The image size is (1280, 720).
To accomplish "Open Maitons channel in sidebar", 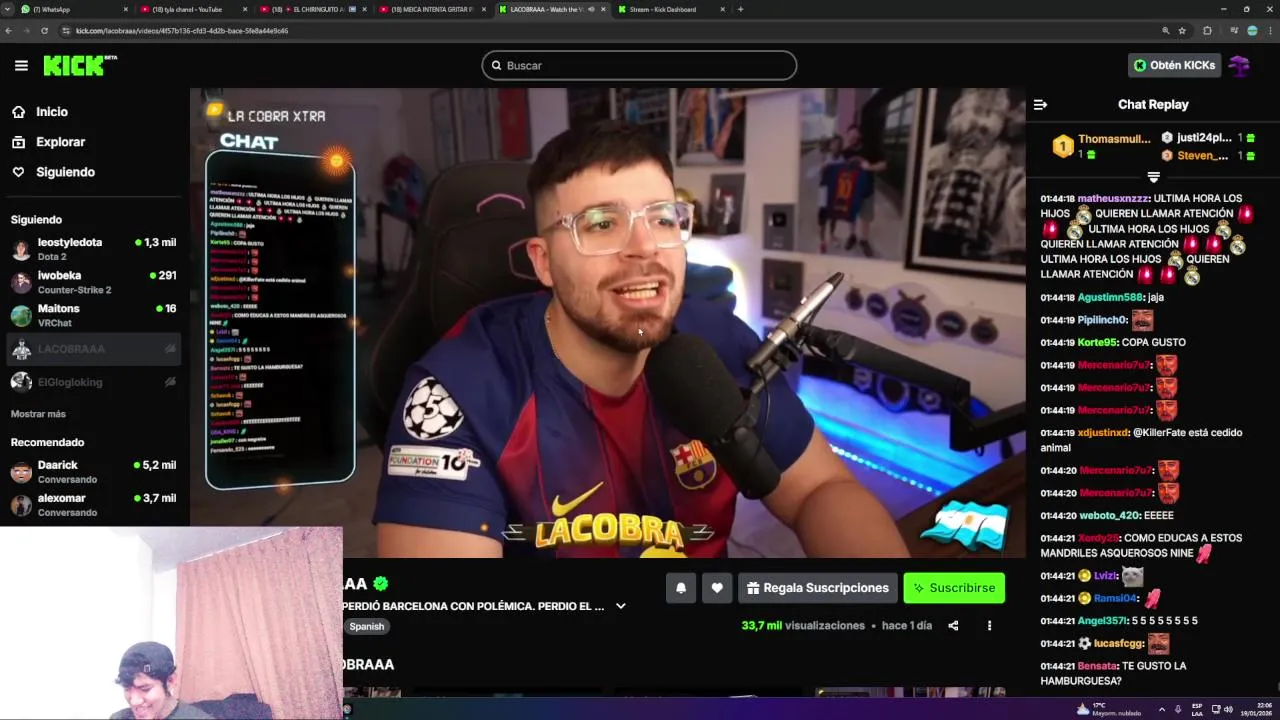I will tap(93, 315).
